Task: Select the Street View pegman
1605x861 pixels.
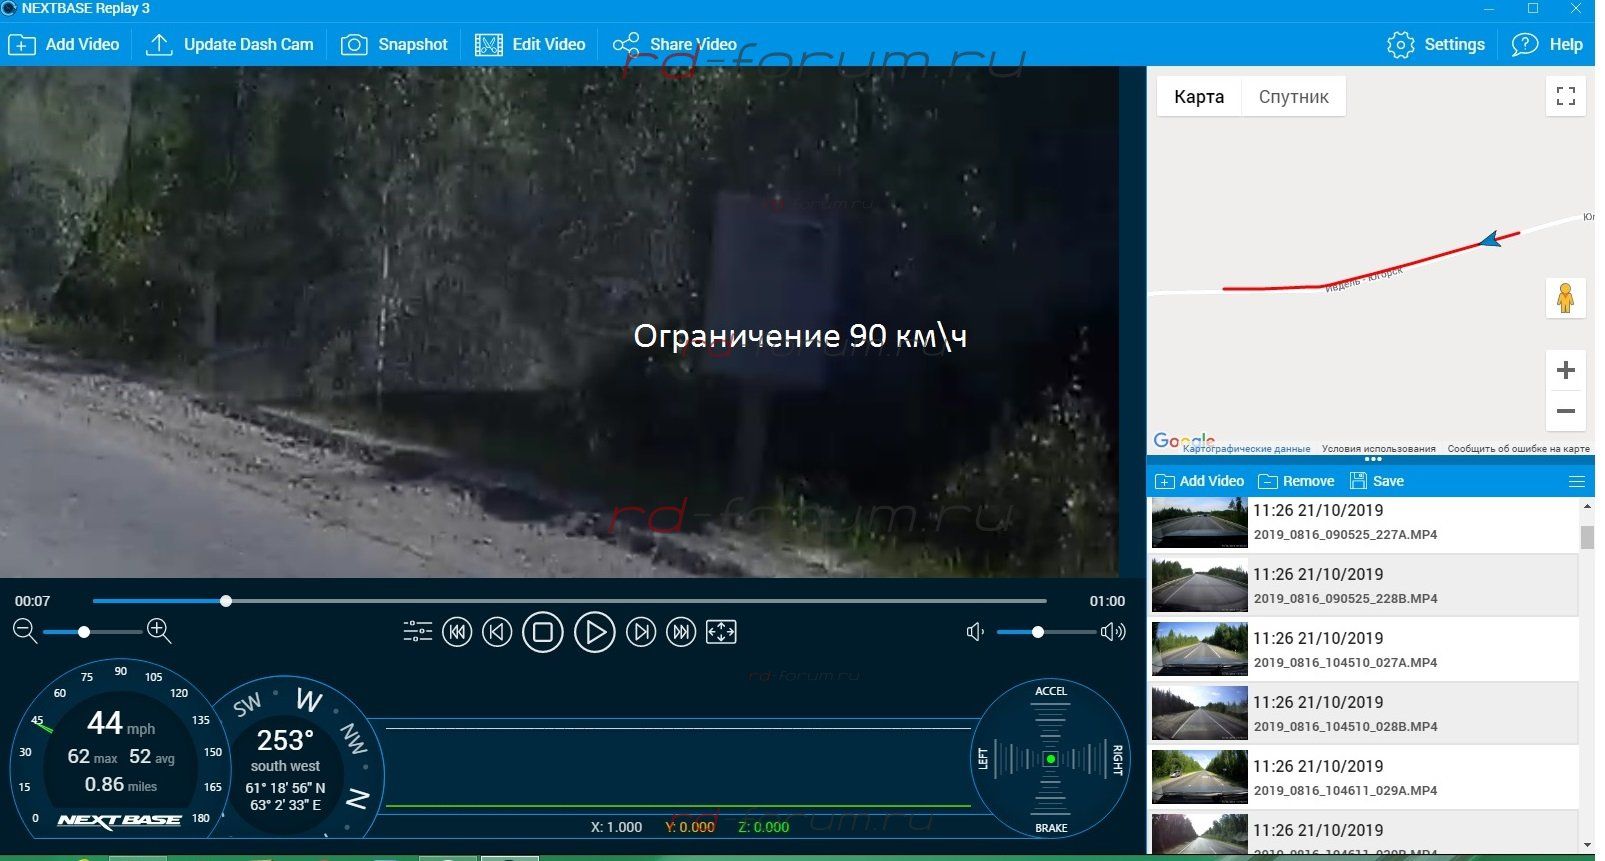Action: (x=1566, y=298)
